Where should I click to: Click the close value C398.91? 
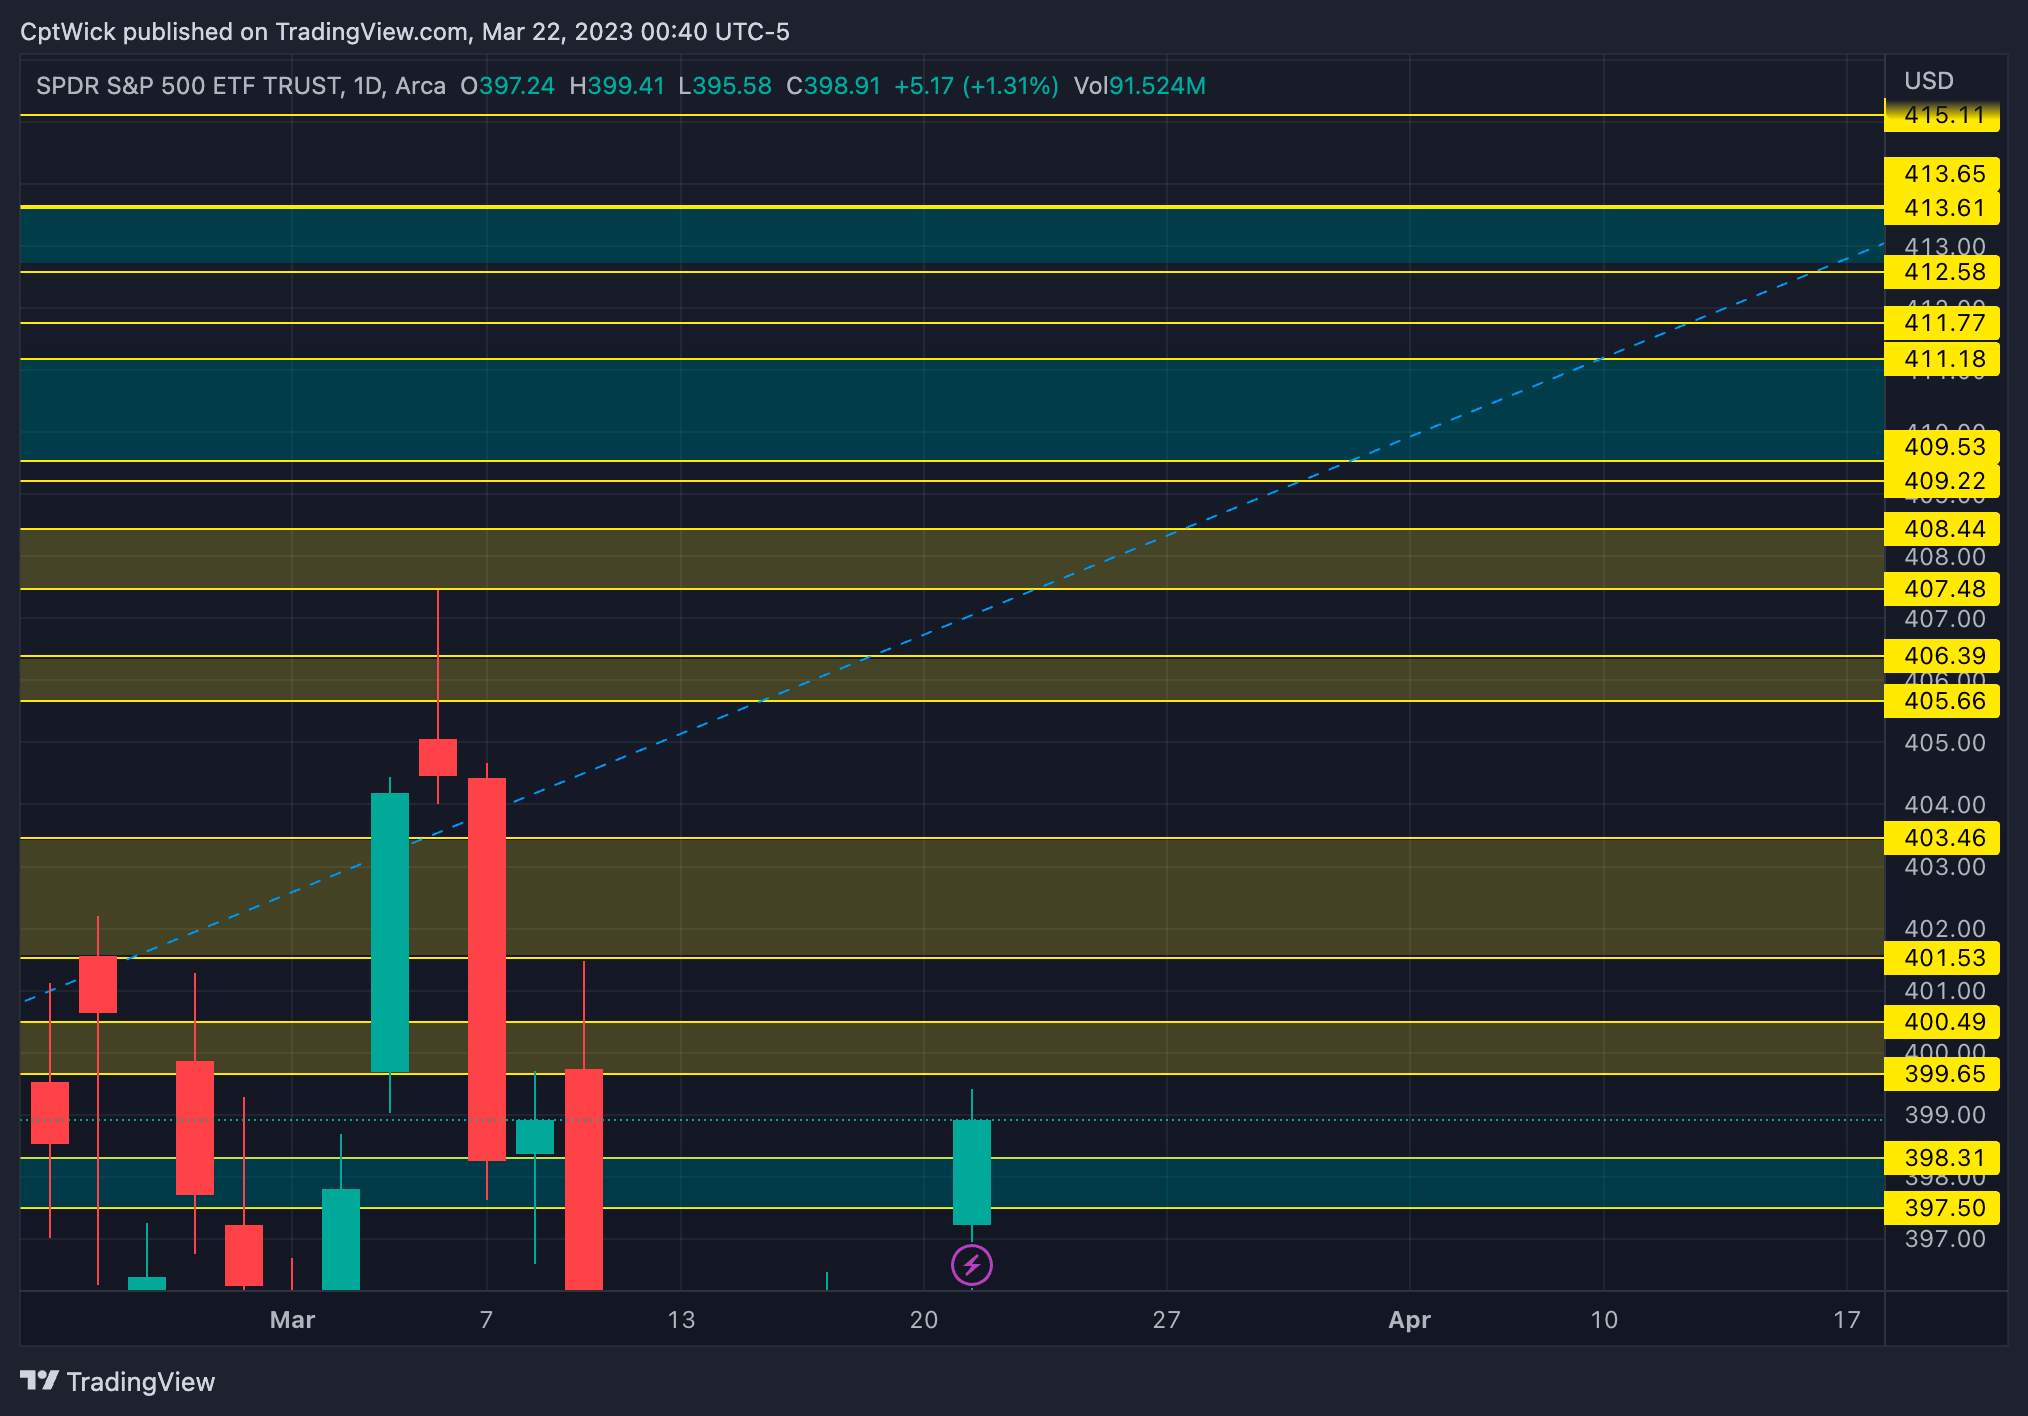click(x=833, y=86)
